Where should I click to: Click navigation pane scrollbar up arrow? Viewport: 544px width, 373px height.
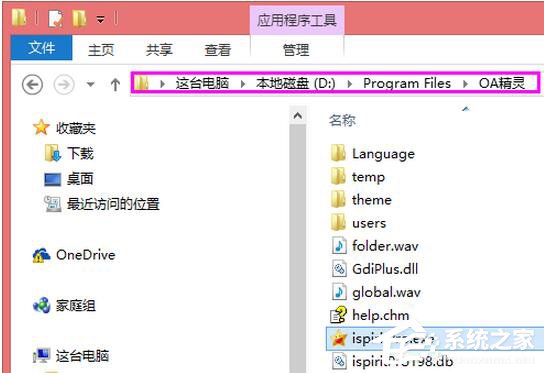[297, 116]
